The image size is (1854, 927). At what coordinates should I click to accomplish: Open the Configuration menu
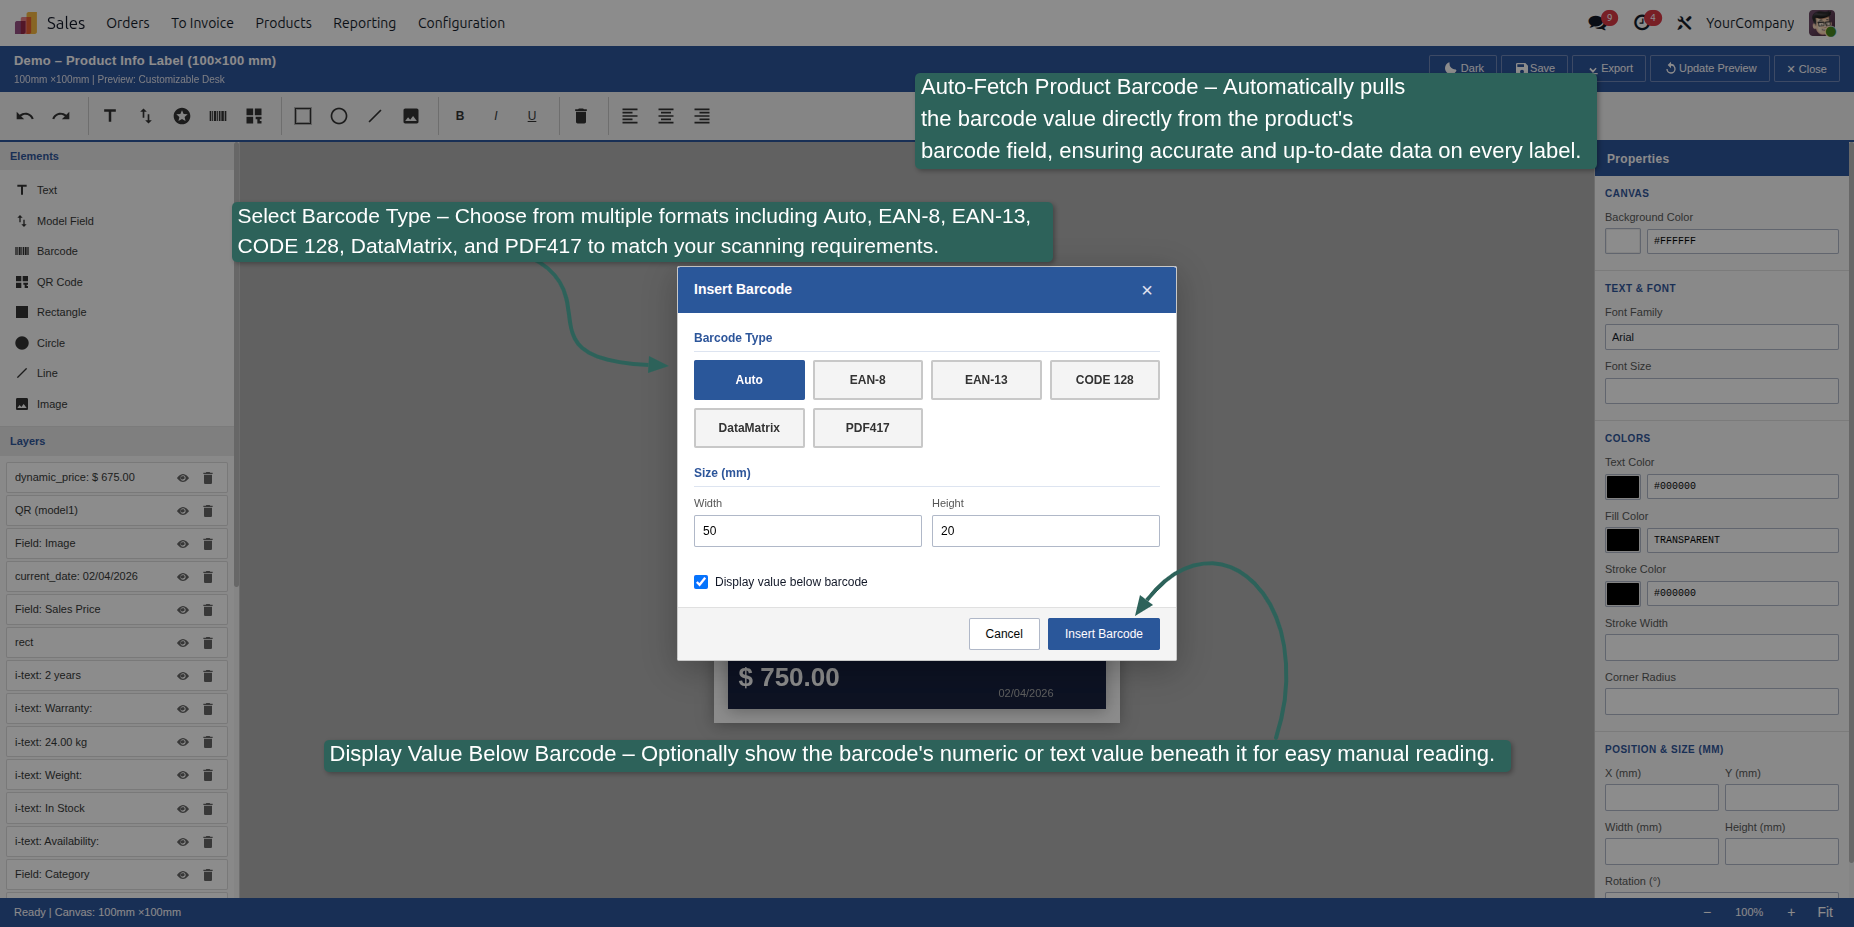pyautogui.click(x=461, y=23)
